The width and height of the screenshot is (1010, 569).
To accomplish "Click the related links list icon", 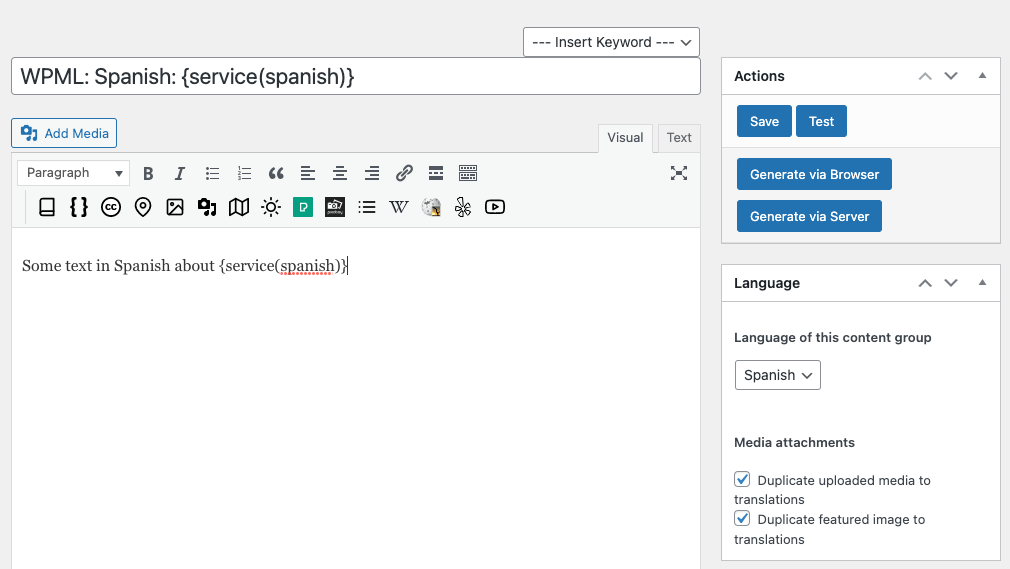I will [x=367, y=207].
